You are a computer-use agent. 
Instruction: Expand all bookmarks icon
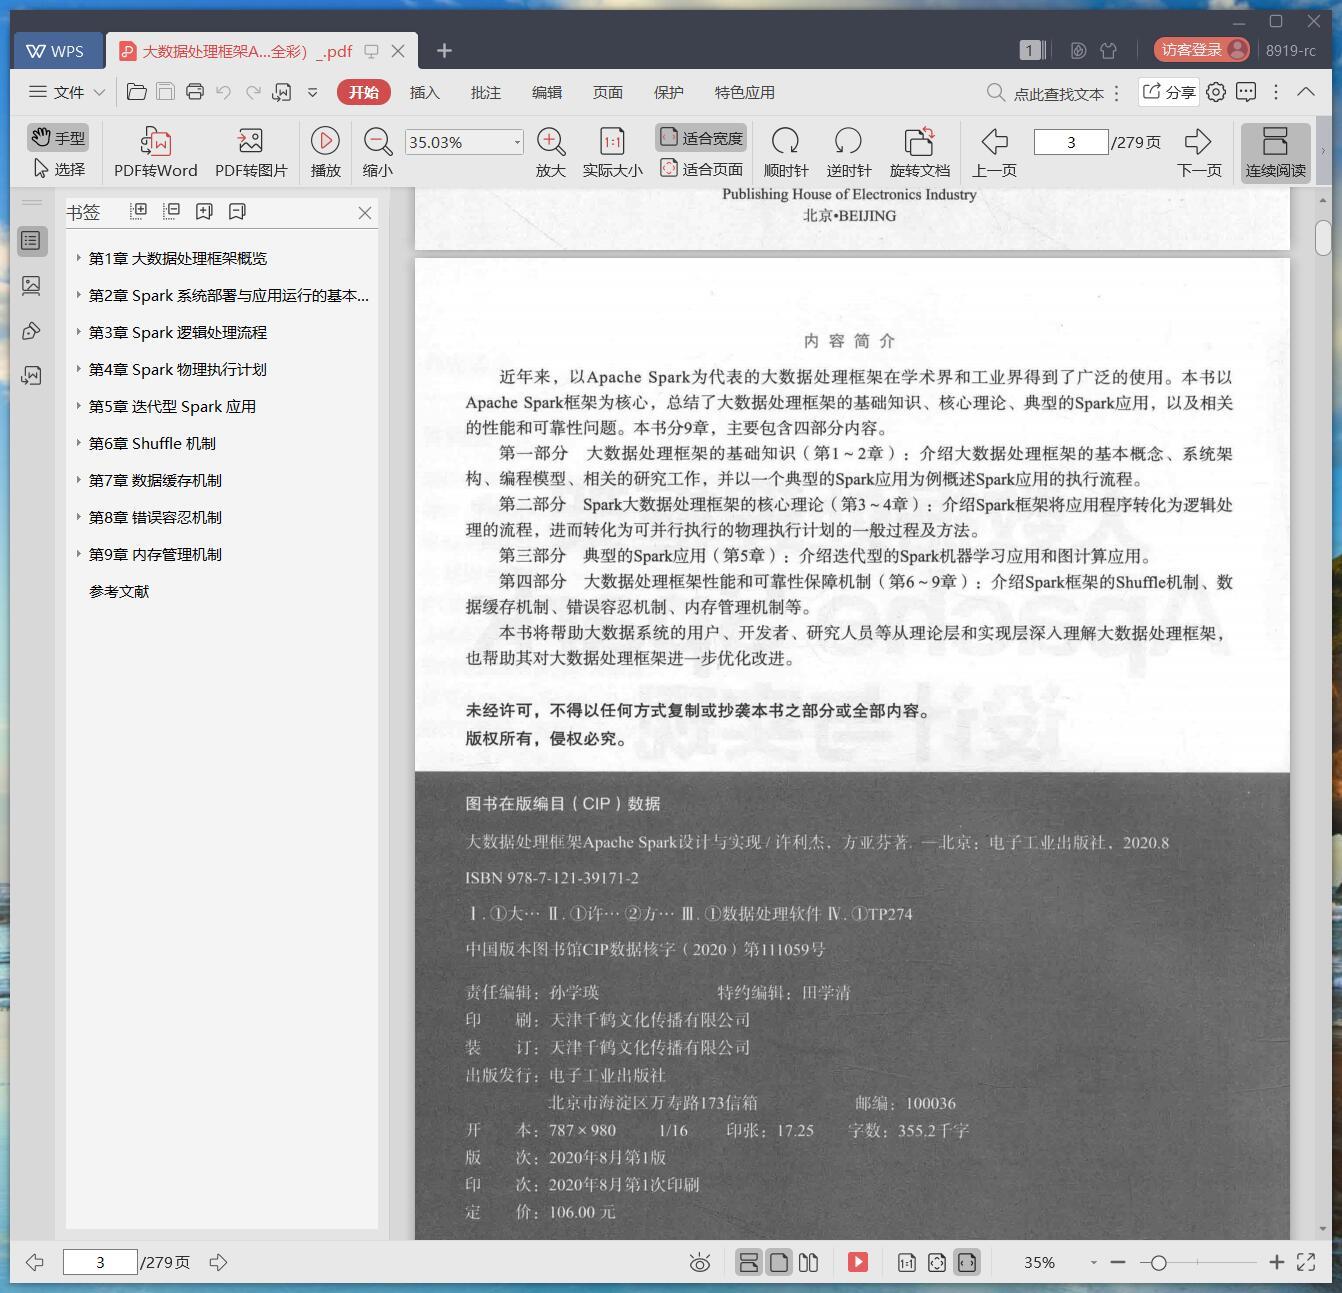(139, 211)
